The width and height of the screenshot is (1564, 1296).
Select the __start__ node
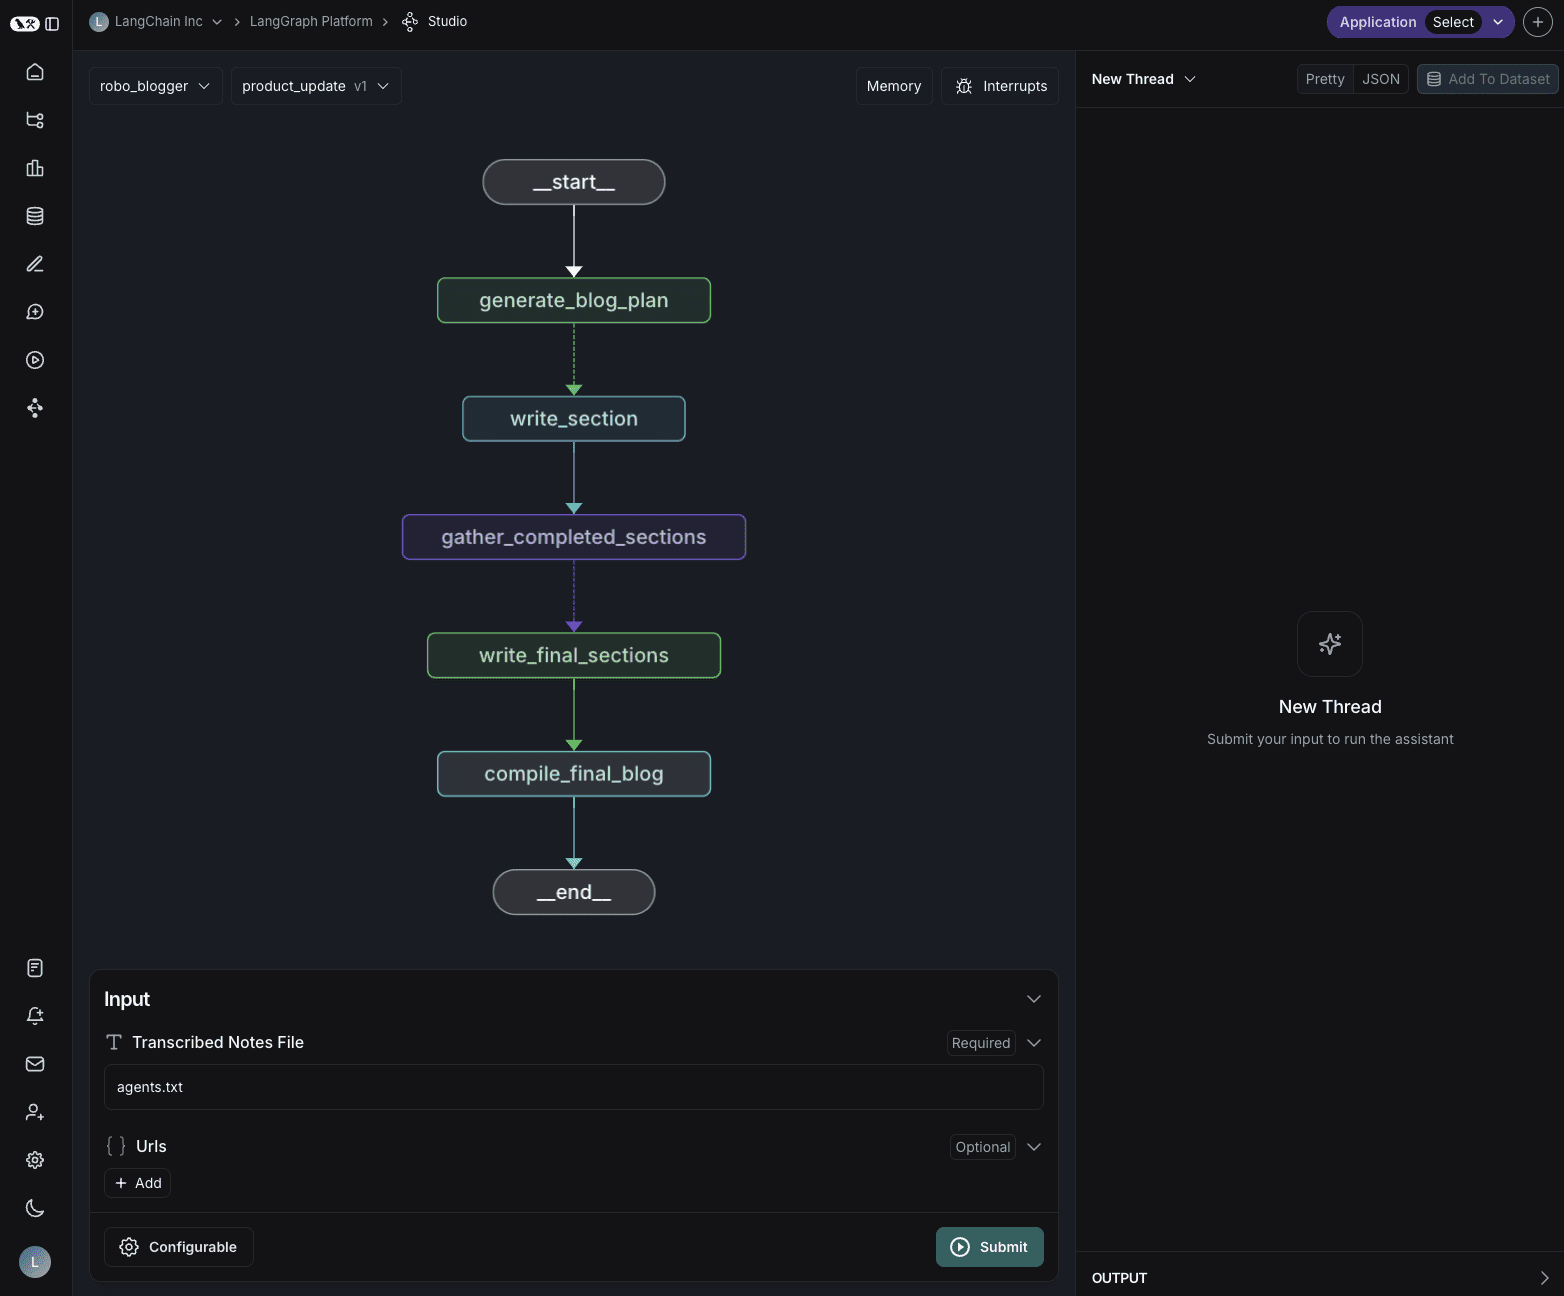pos(574,182)
